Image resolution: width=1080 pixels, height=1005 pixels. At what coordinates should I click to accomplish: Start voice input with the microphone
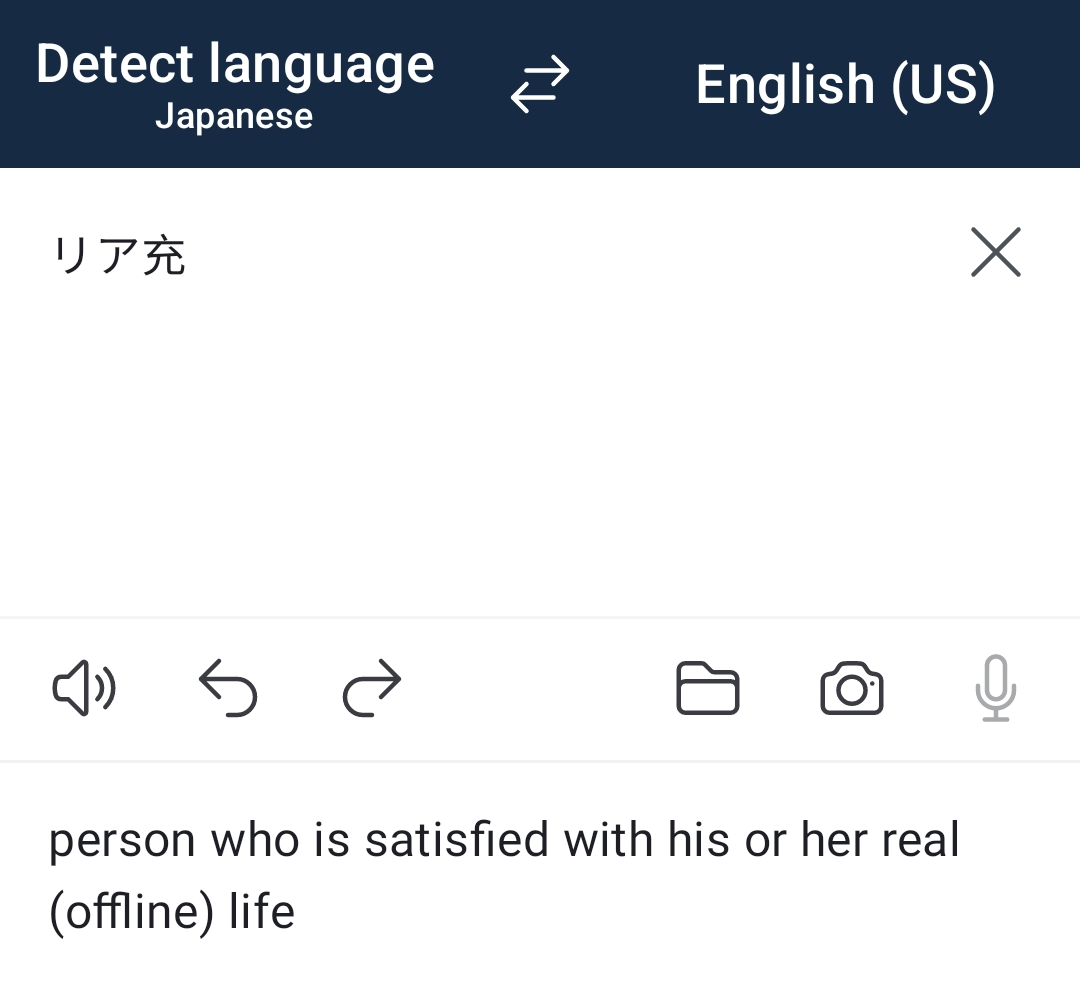[x=996, y=688]
